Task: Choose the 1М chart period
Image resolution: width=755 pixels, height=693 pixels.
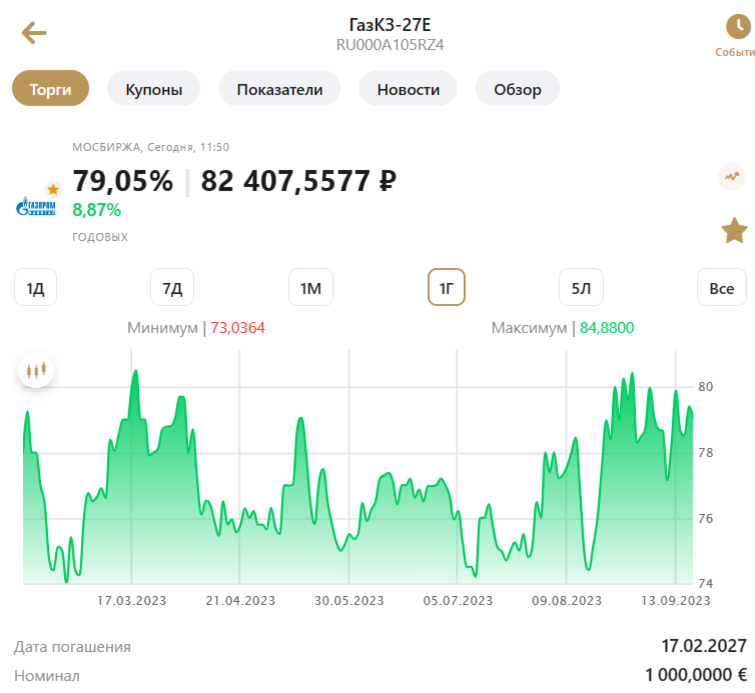Action: tap(311, 288)
